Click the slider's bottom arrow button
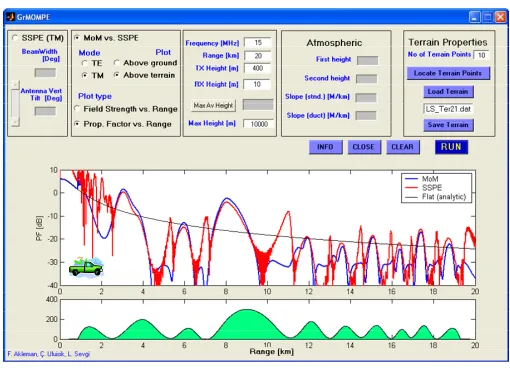The image size is (510, 368). pyautogui.click(x=15, y=123)
